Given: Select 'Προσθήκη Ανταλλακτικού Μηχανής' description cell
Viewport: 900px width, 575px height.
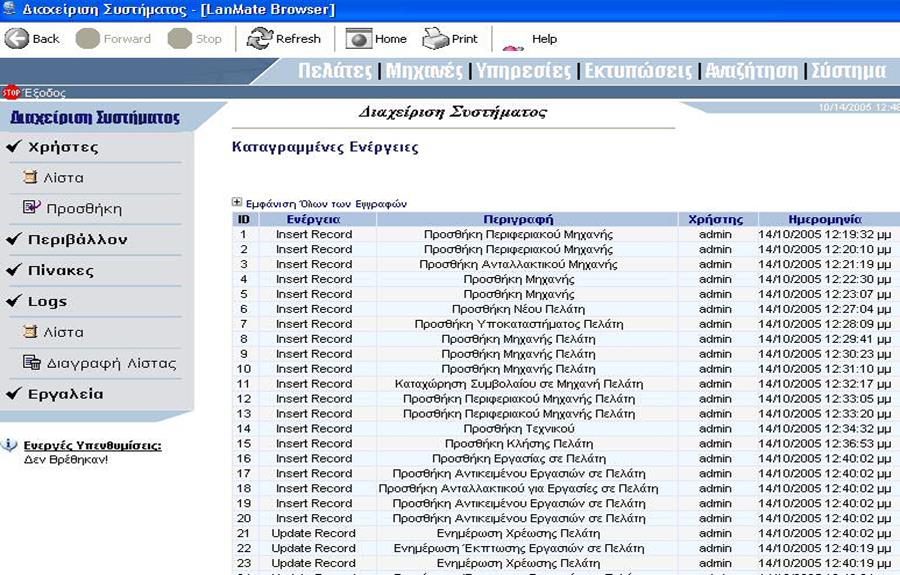Looking at the screenshot, I should pyautogui.click(x=518, y=264).
